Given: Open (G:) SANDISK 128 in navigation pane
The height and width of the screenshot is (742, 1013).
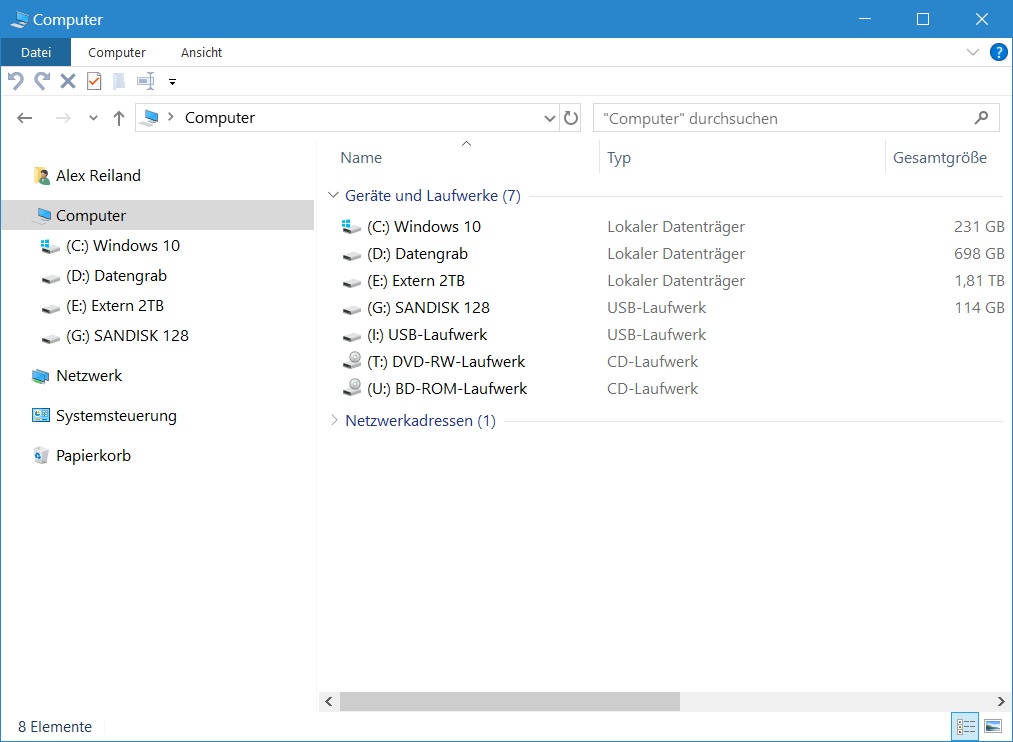Looking at the screenshot, I should click(127, 336).
